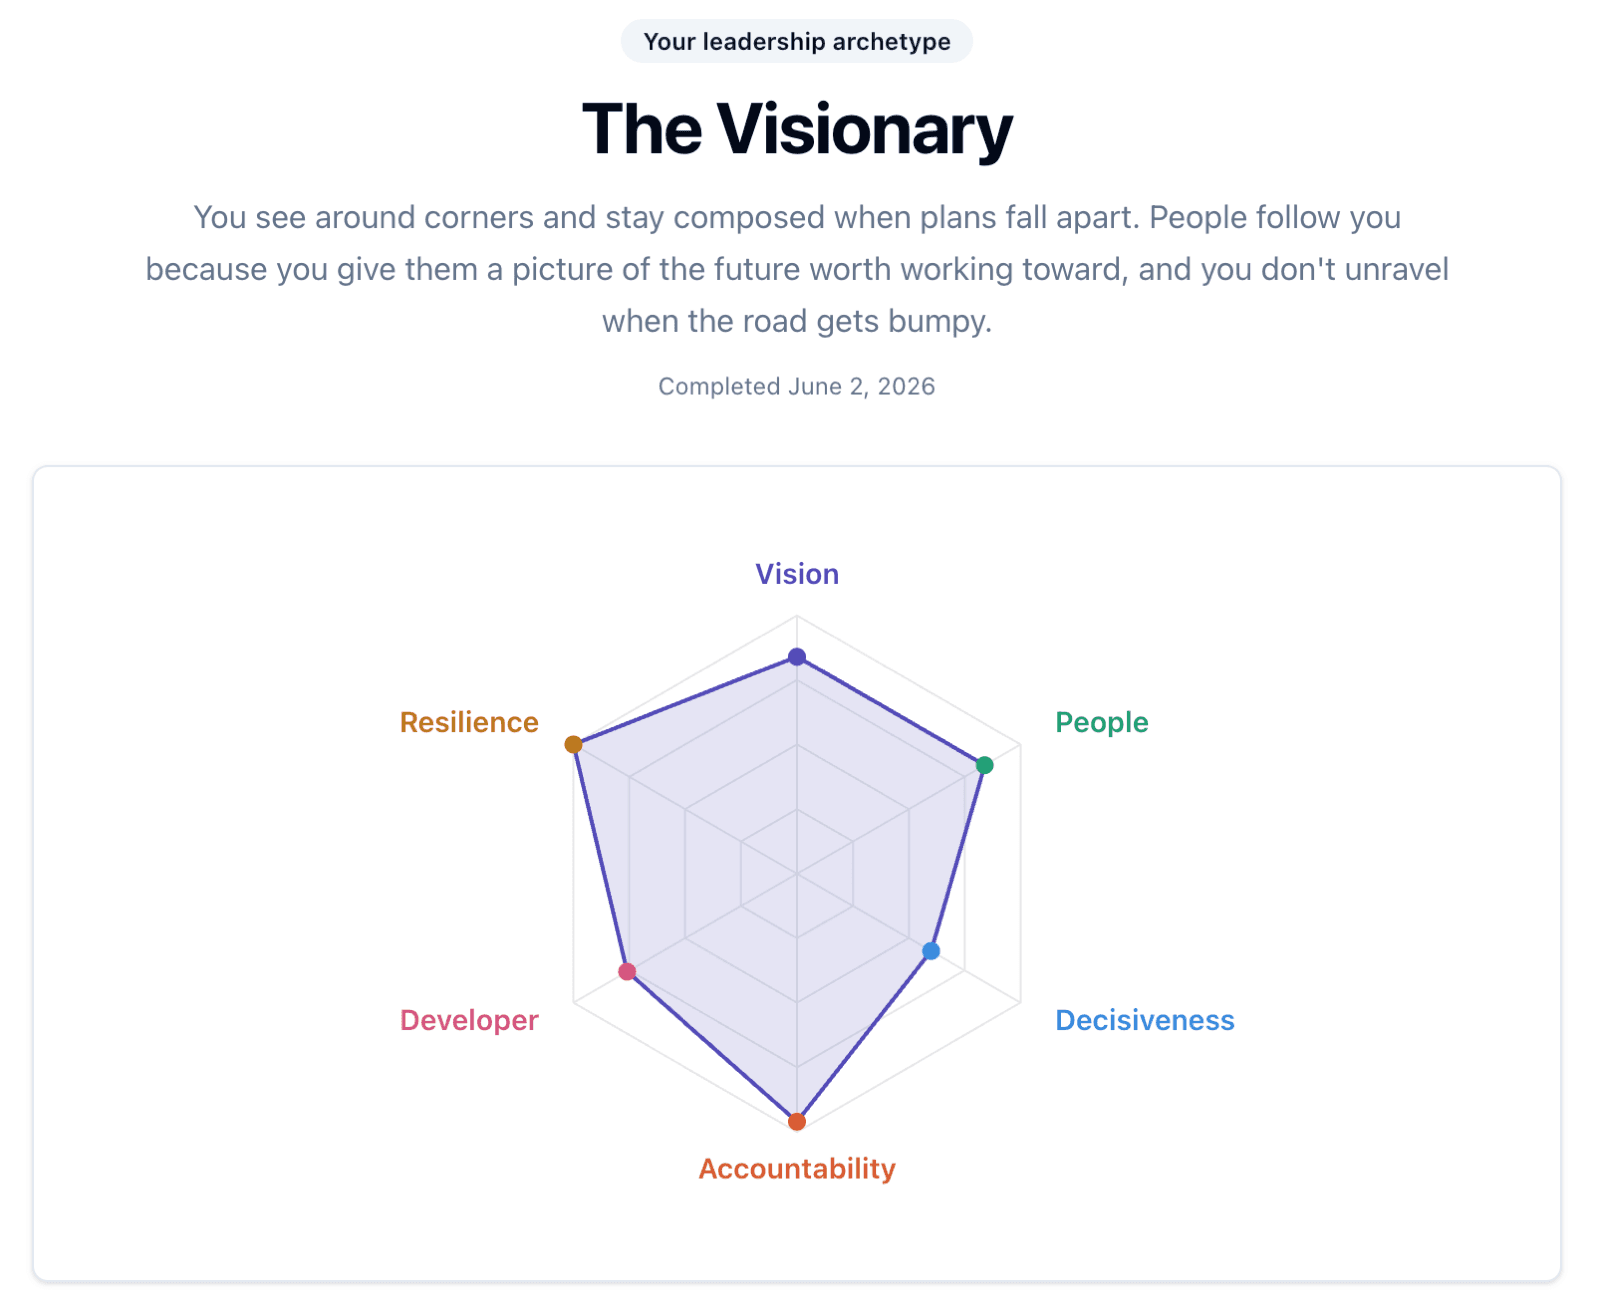This screenshot has width=1600, height=1305.
Task: Click the green People data point
Action: [984, 766]
